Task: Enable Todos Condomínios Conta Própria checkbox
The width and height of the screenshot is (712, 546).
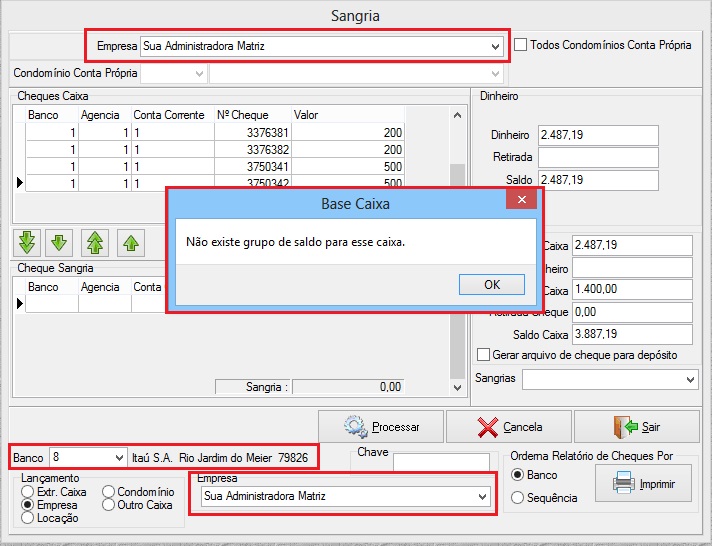Action: pos(521,45)
